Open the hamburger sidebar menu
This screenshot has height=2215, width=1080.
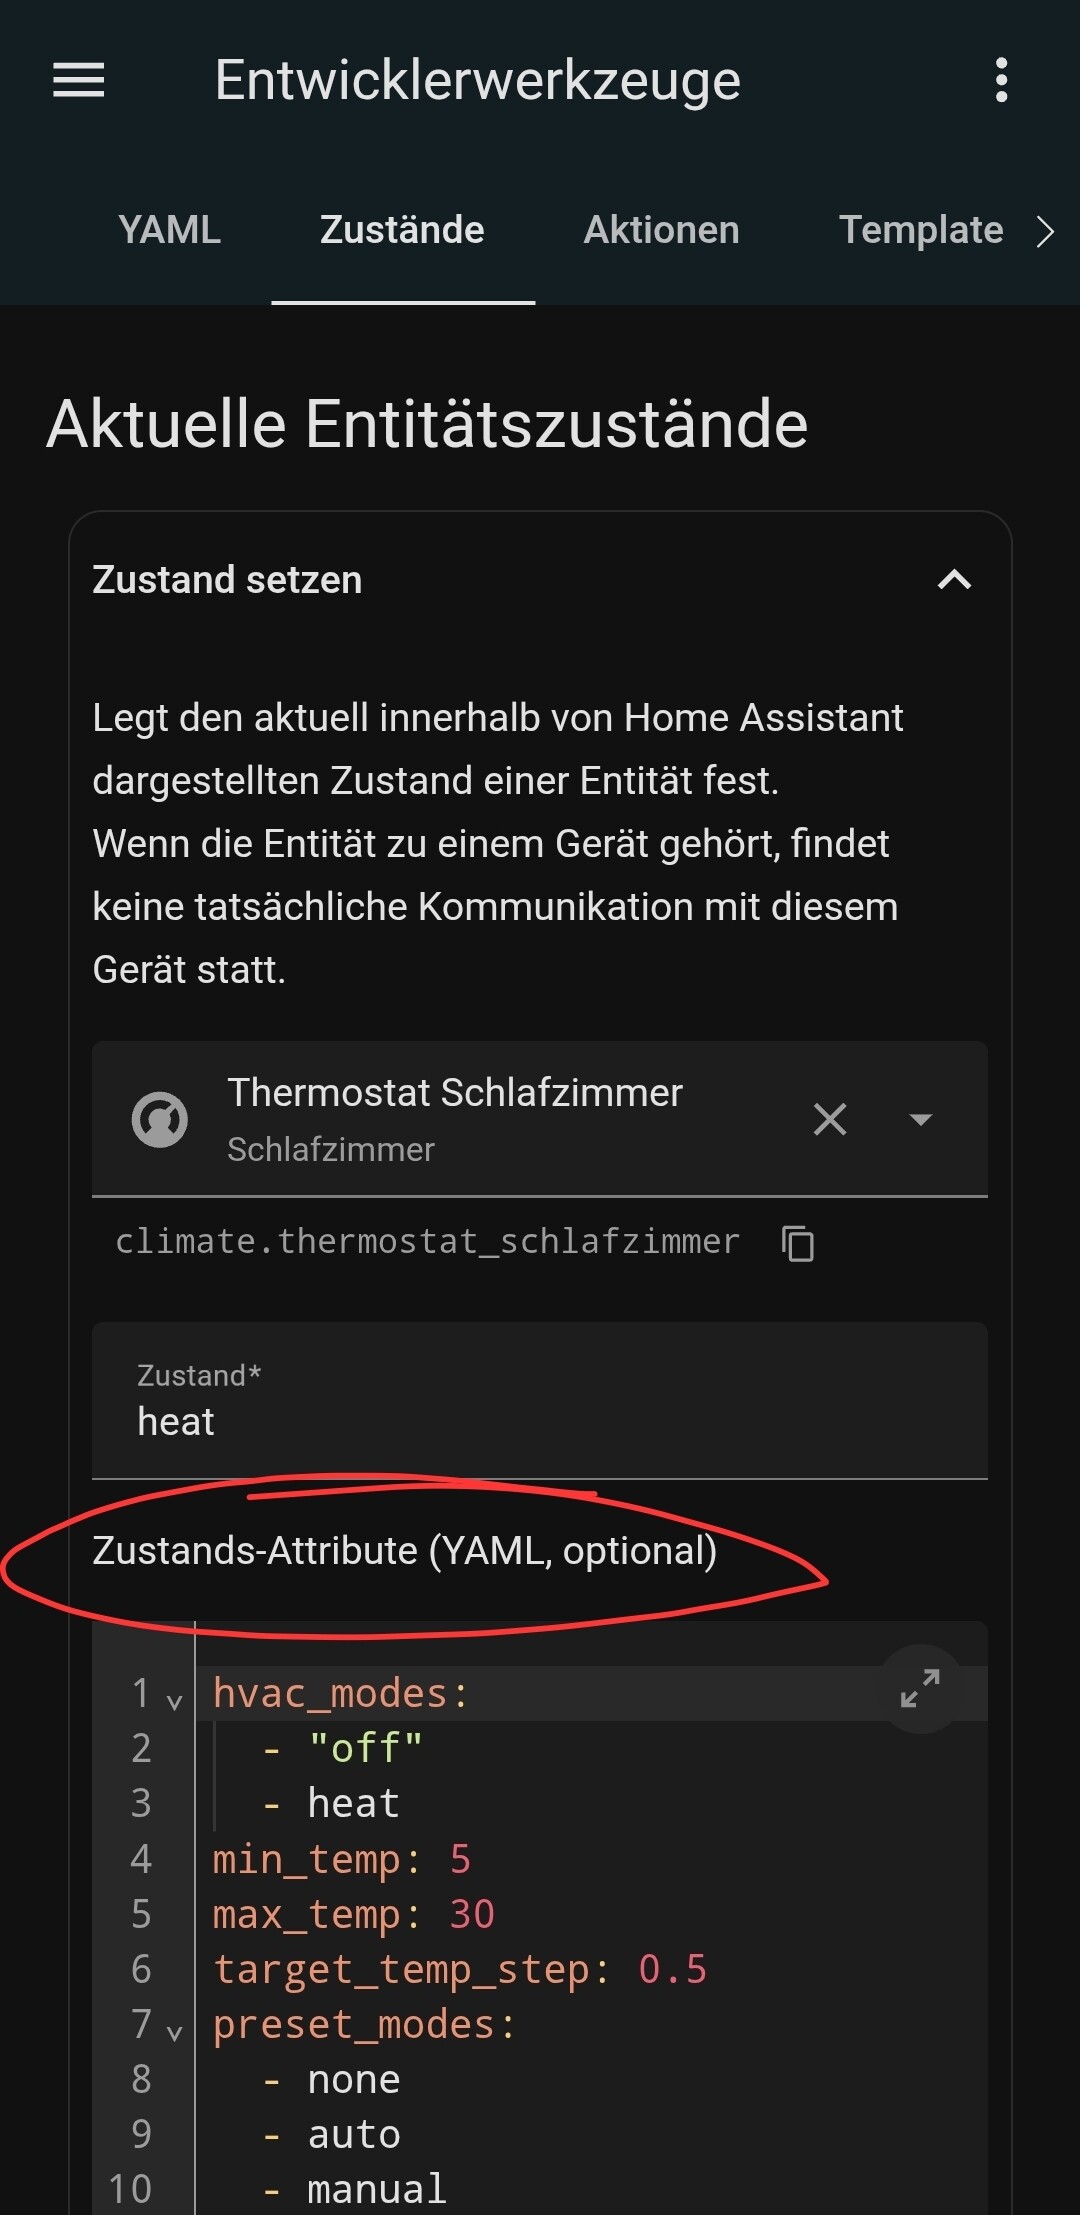pyautogui.click(x=79, y=80)
